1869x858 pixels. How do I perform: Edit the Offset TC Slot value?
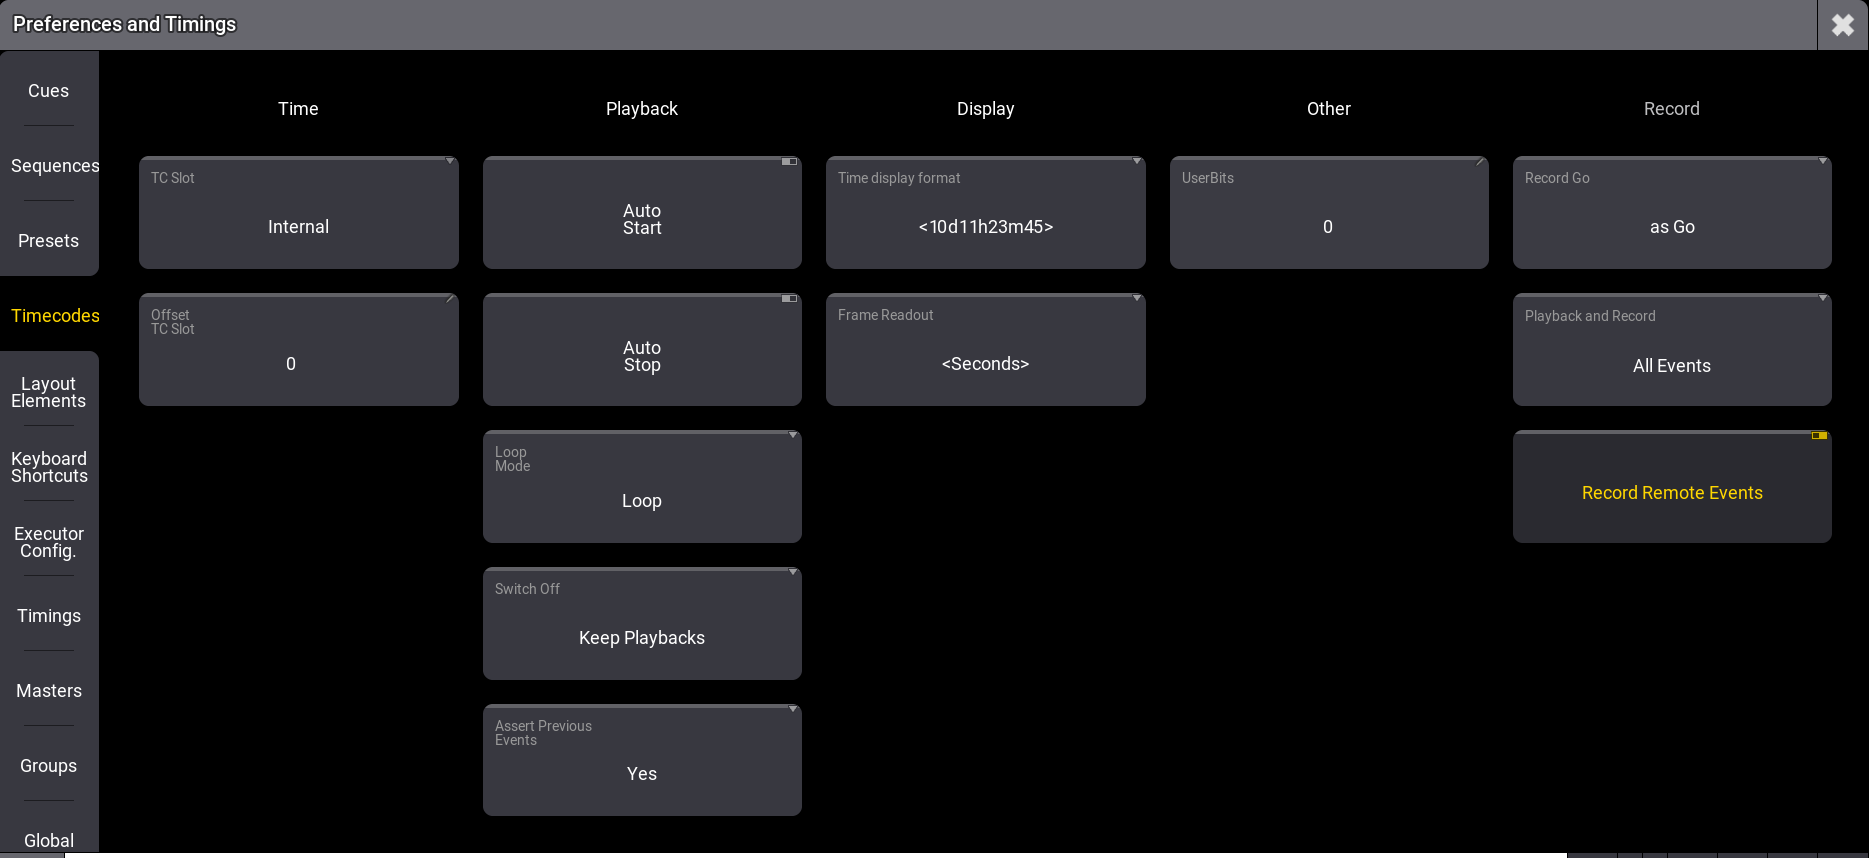[x=298, y=350]
